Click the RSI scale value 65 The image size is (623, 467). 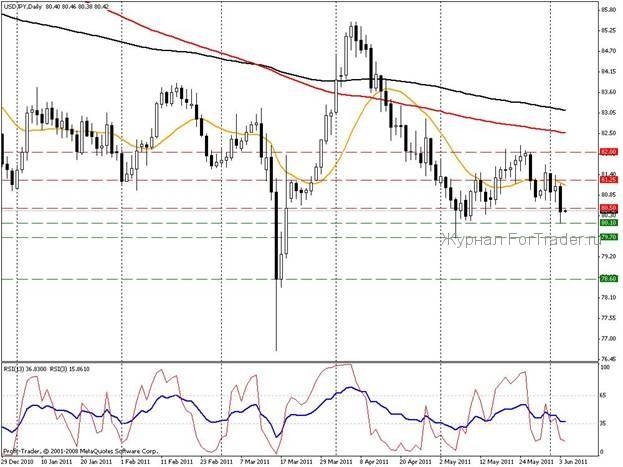[x=604, y=396]
